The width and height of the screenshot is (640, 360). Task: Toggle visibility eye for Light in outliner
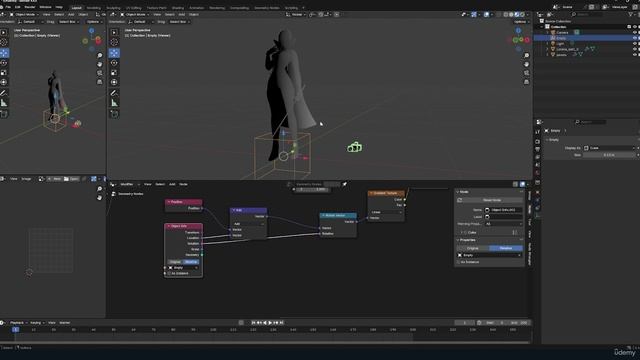pyautogui.click(x=635, y=43)
